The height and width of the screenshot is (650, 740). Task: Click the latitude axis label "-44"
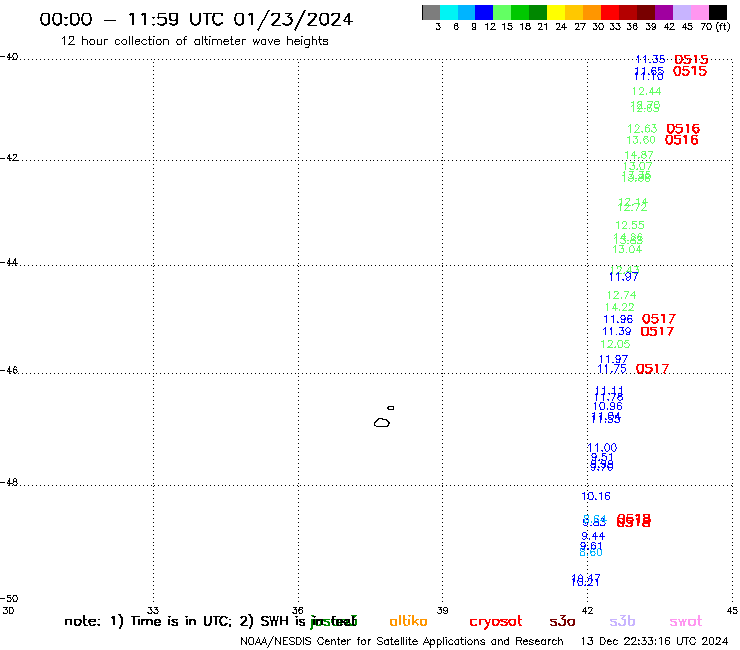9,262
